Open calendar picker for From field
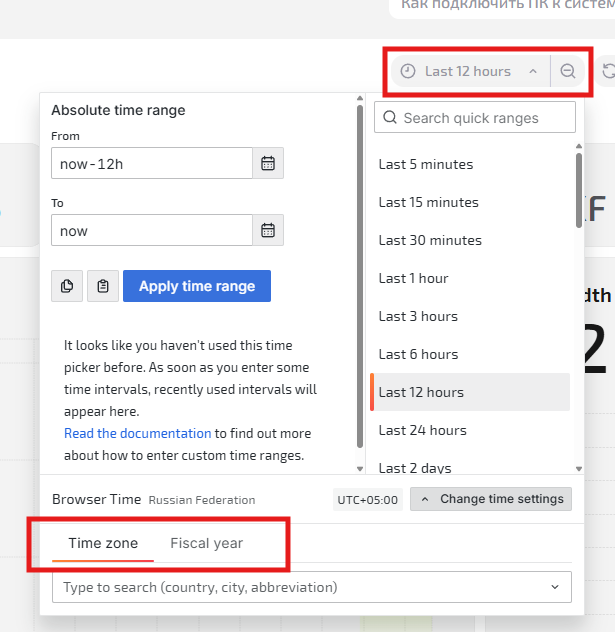Viewport: 615px width, 632px height. 268,163
